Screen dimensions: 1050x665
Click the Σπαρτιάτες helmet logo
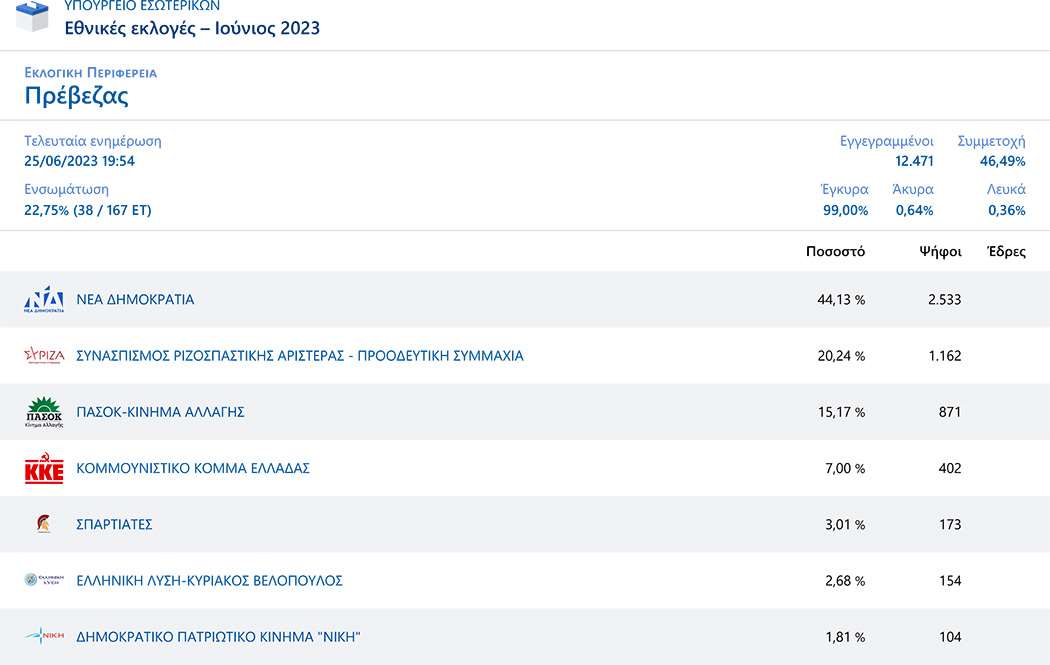tap(44, 524)
